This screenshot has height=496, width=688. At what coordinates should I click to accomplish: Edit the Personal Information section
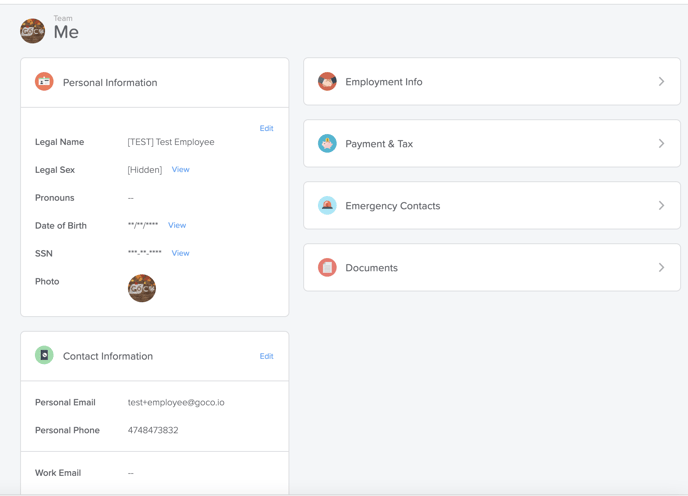266,128
